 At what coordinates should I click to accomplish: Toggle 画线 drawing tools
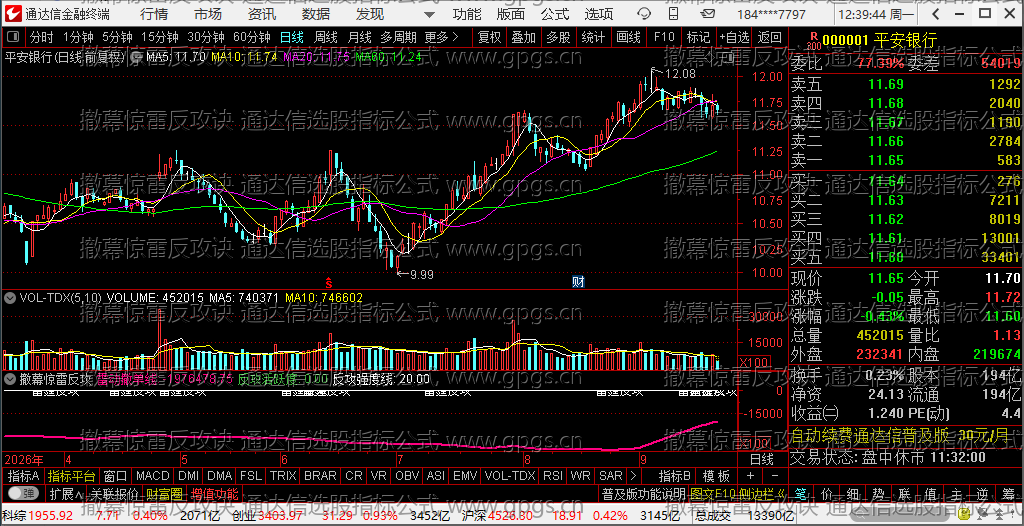click(628, 37)
